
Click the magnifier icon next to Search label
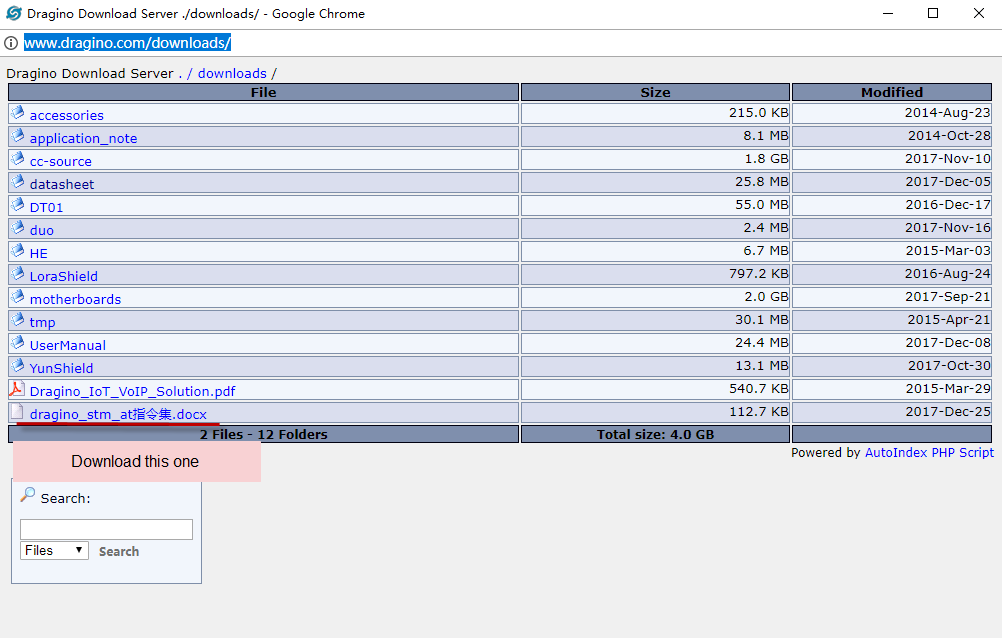(x=27, y=495)
